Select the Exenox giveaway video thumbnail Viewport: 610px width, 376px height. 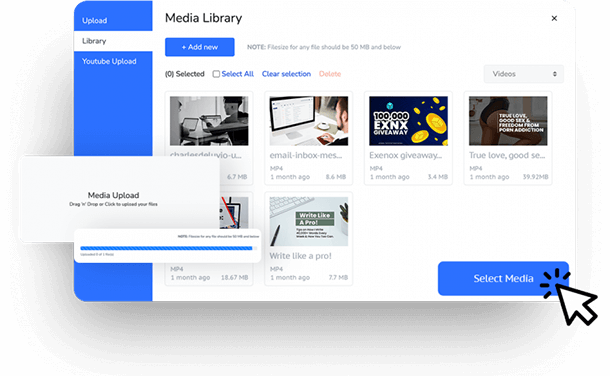pyautogui.click(x=408, y=121)
